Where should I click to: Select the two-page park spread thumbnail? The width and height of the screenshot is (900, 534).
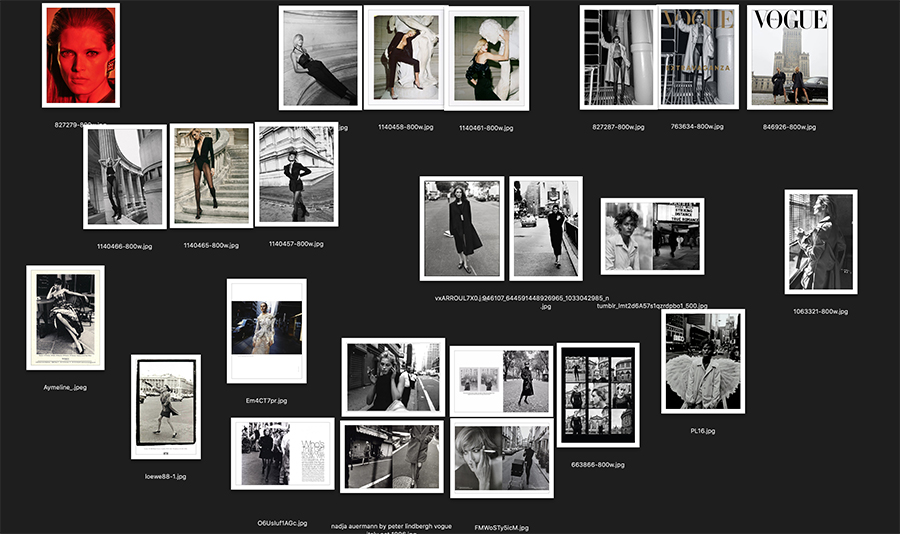[x=502, y=381]
